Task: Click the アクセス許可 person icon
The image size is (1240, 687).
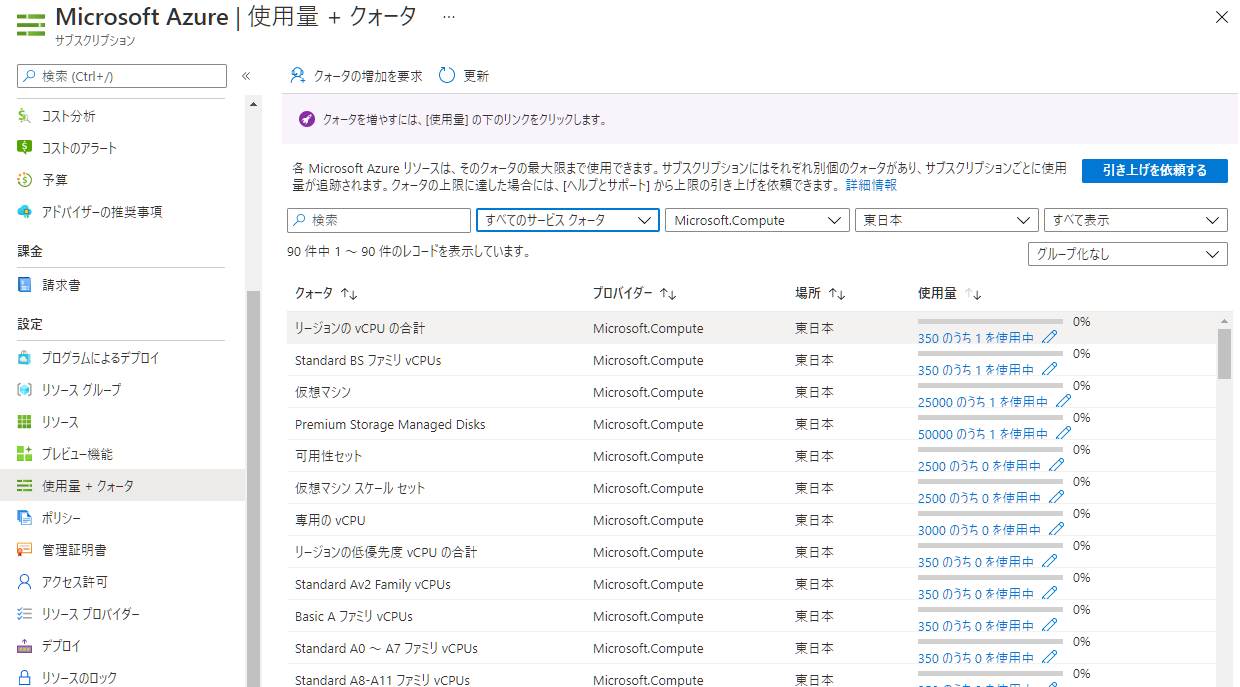Action: coord(25,582)
